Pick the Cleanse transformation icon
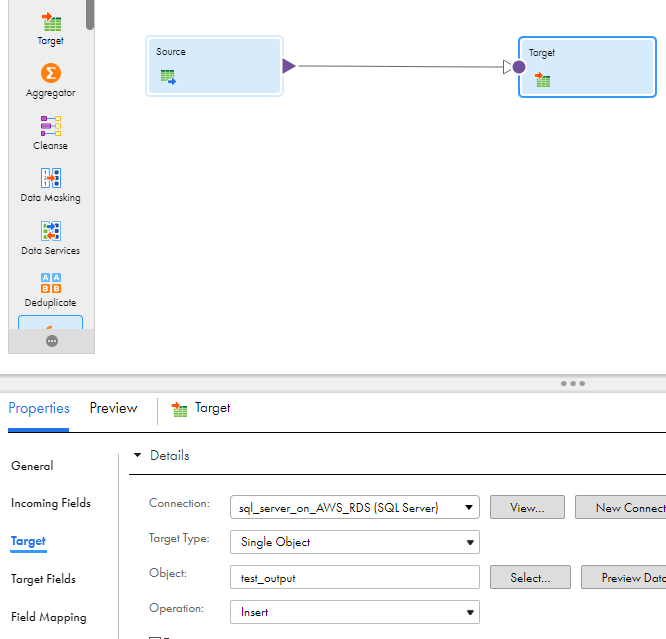Viewport: 666px width, 639px height. point(51,126)
